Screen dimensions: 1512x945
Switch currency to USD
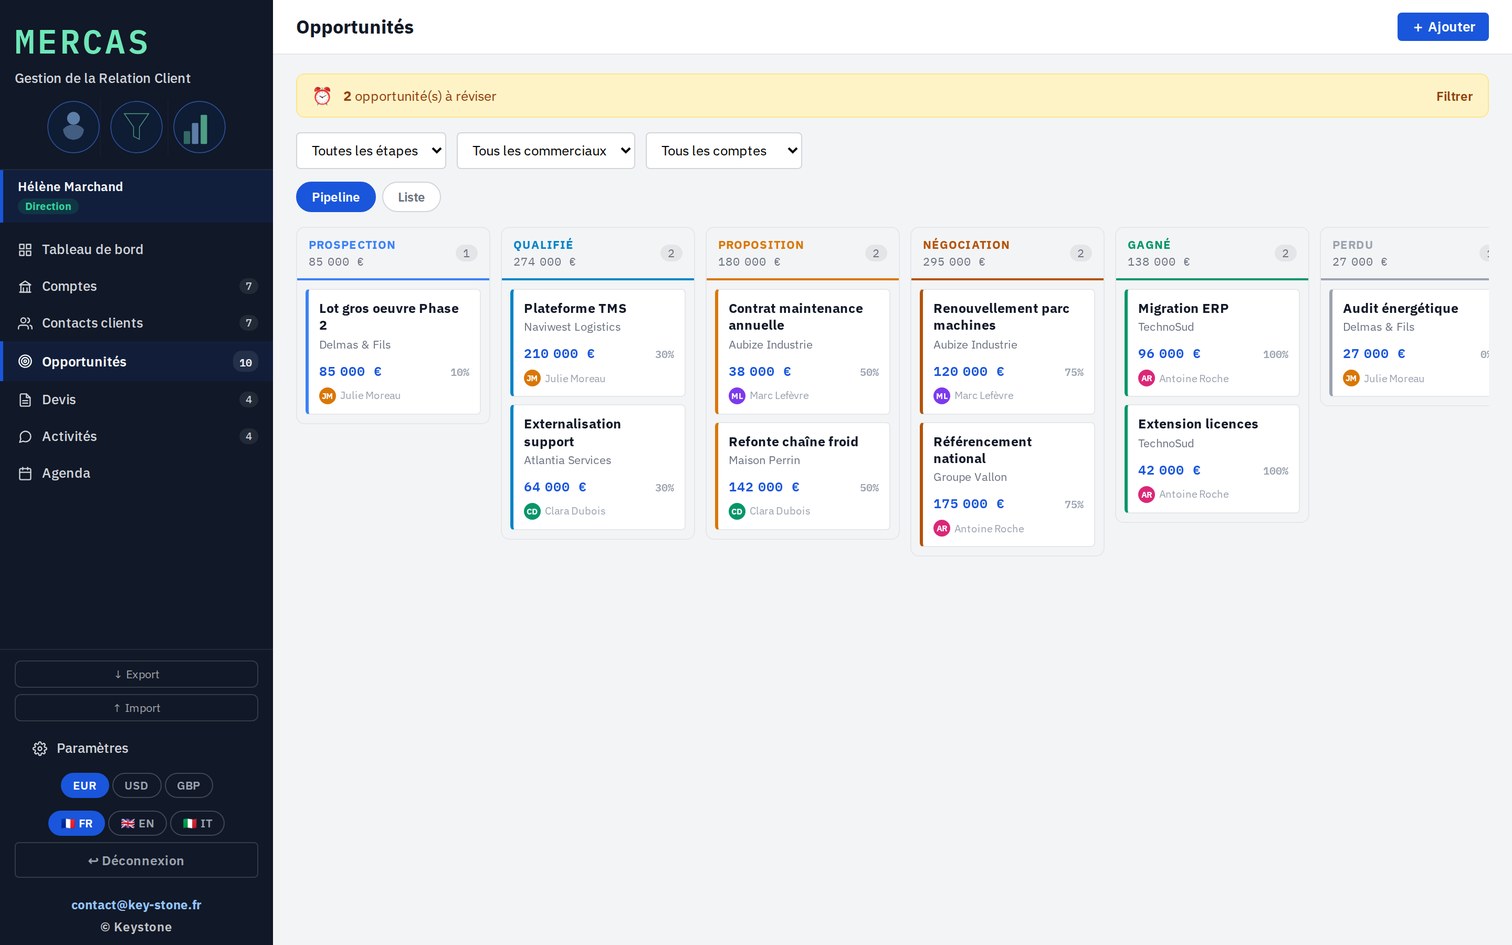point(136,786)
